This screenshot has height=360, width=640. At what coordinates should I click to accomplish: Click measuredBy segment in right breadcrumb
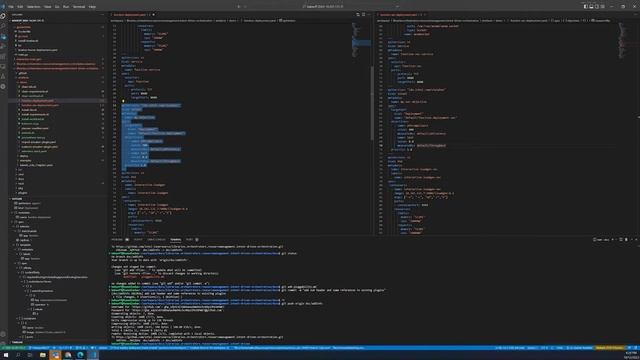pyautogui.click(x=601, y=20)
